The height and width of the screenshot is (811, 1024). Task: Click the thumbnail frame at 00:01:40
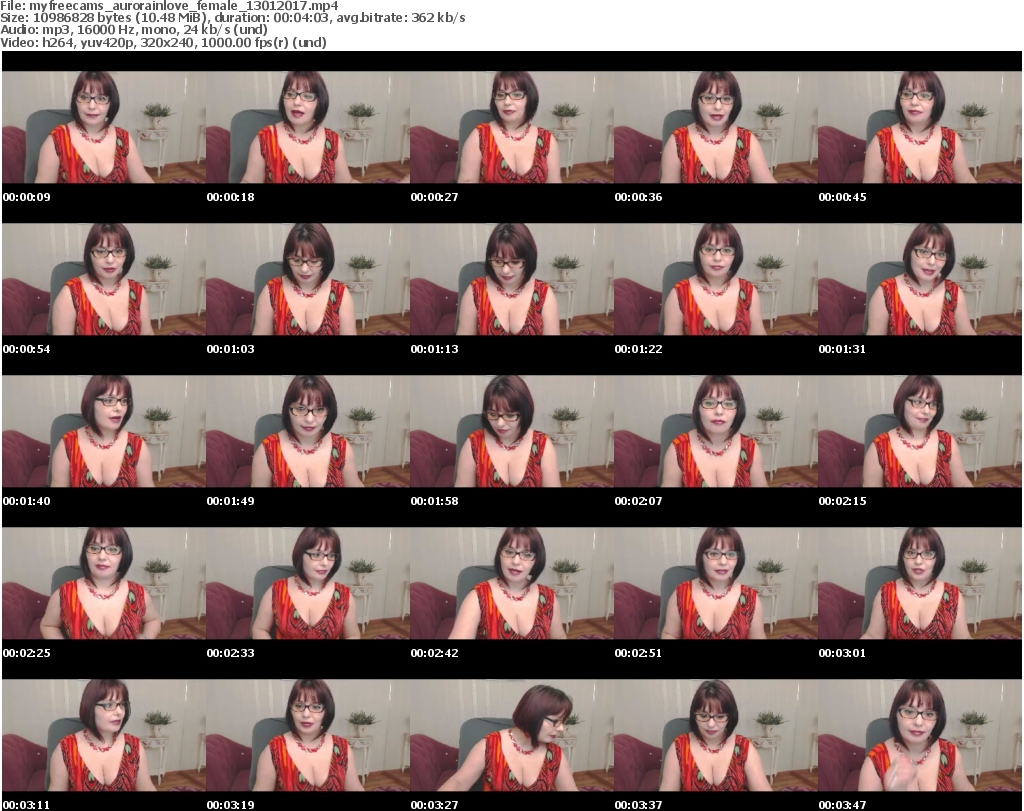click(x=104, y=431)
